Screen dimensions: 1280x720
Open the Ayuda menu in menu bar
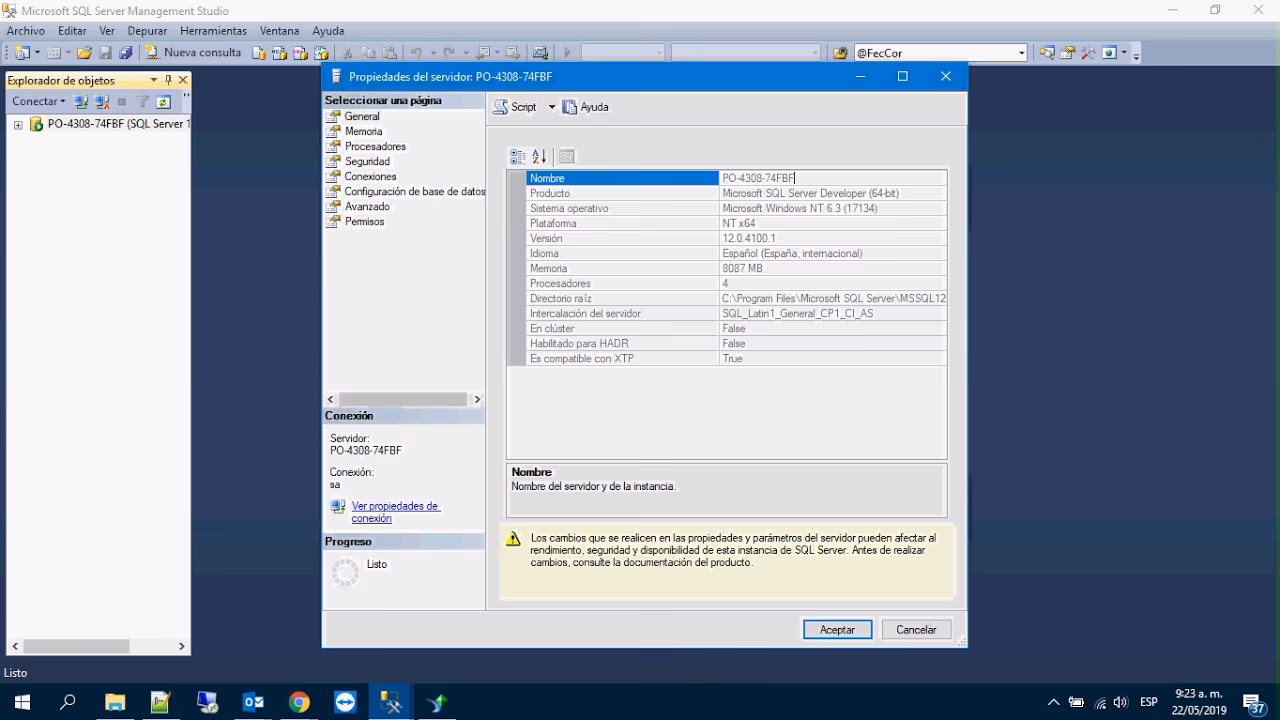pos(328,31)
